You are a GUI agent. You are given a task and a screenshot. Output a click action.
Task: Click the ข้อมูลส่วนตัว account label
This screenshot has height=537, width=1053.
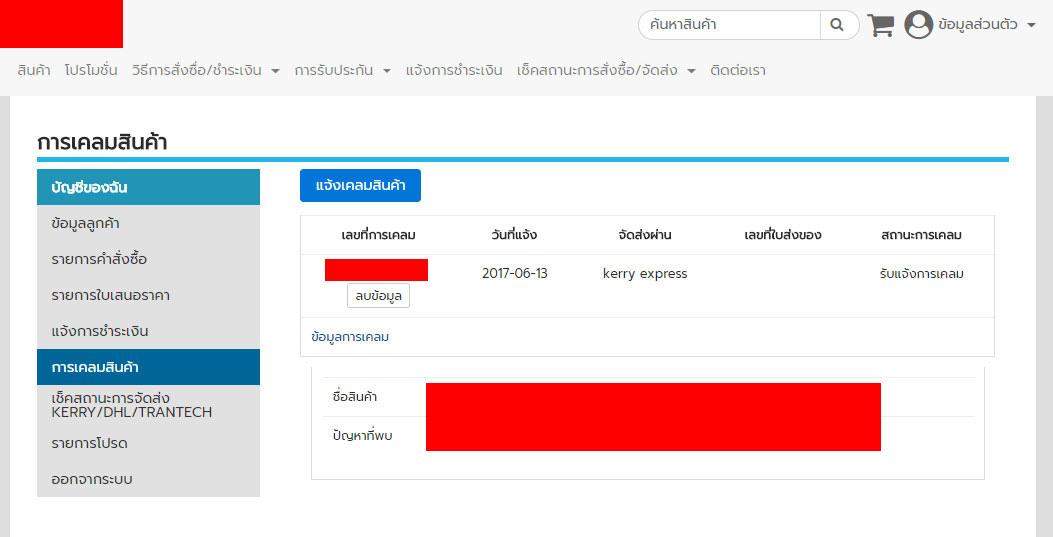977,25
